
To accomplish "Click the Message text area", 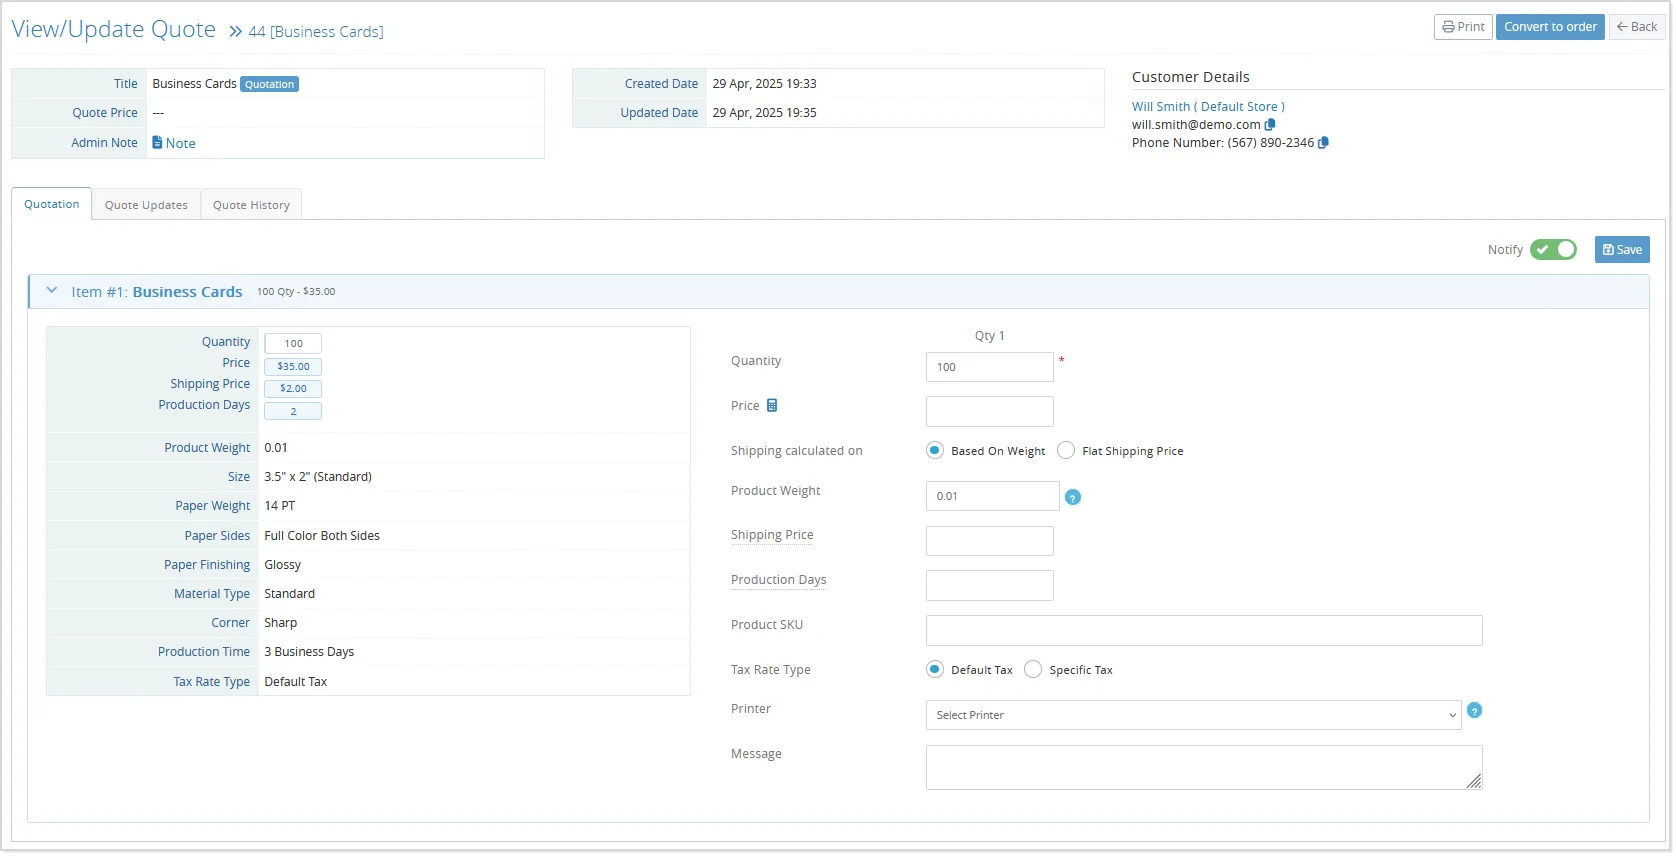I will (1204, 768).
